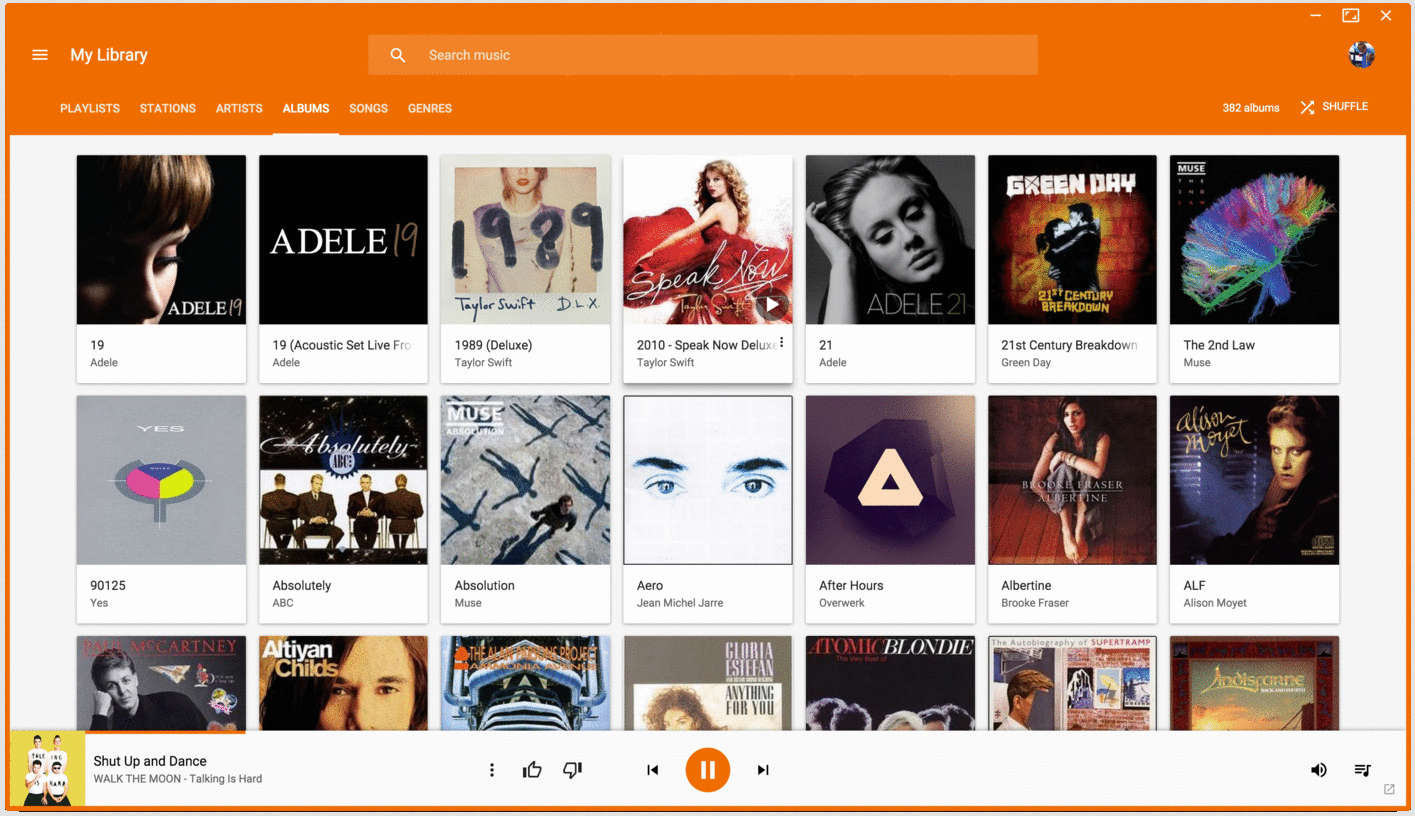Click the My Library title

coord(109,55)
